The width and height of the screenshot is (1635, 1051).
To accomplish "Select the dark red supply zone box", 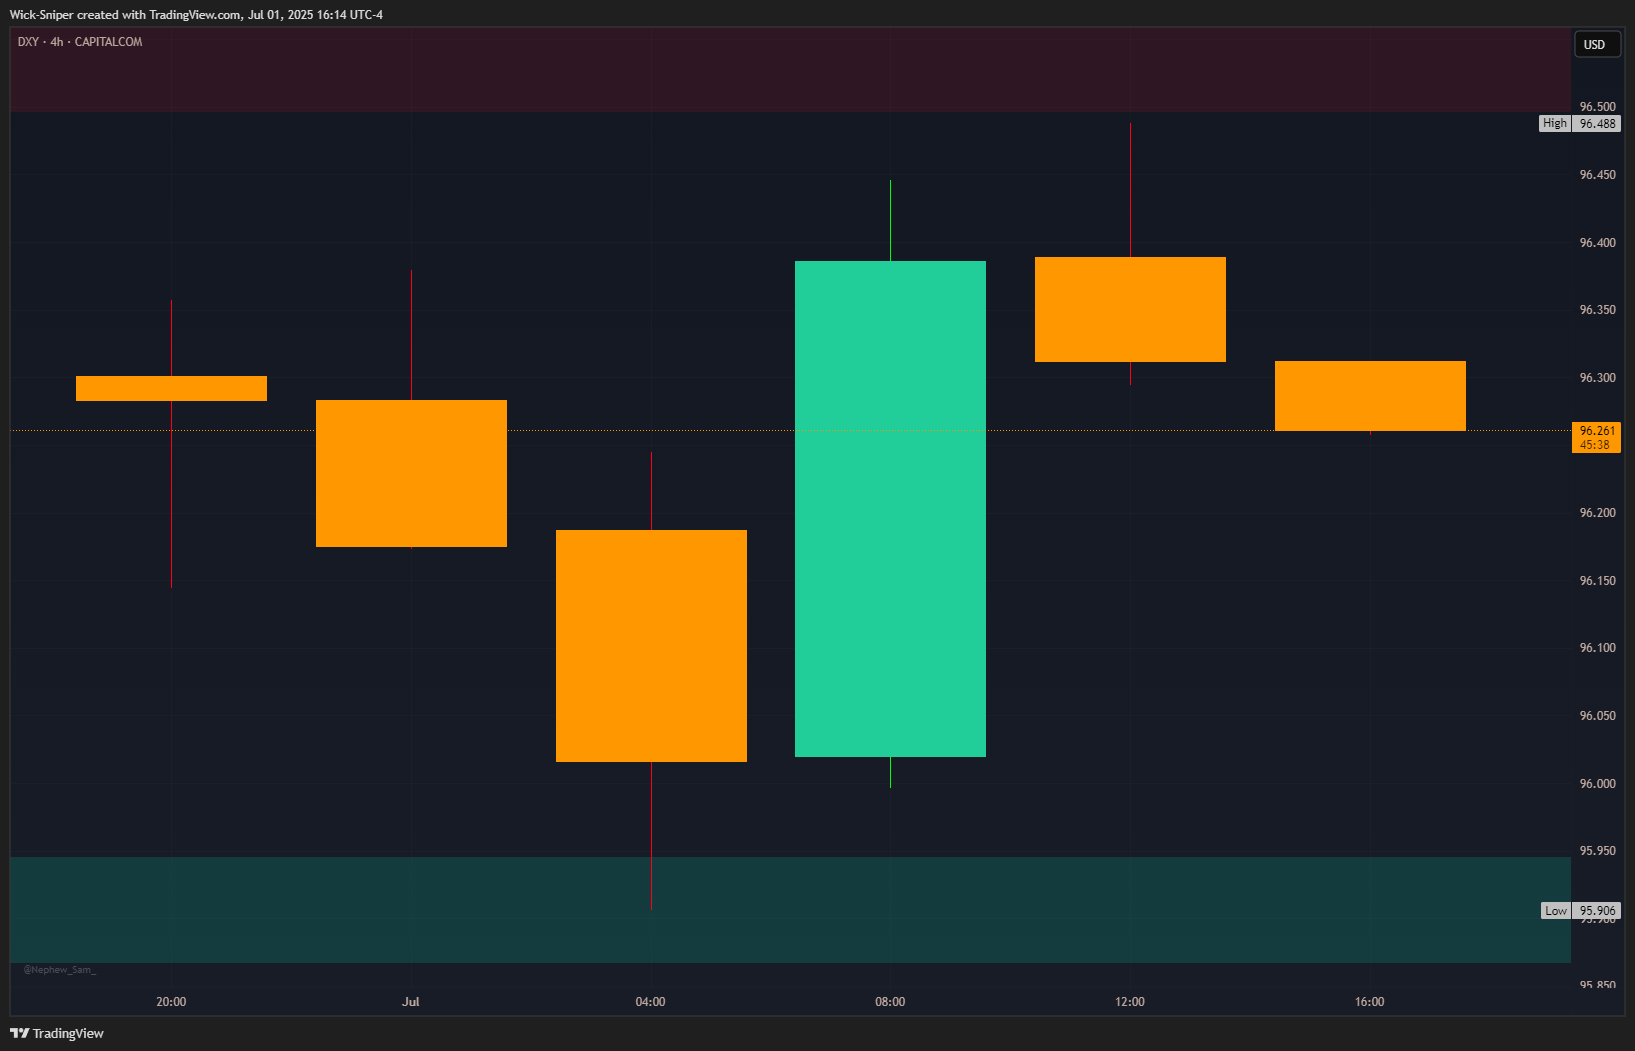I will tap(790, 69).
